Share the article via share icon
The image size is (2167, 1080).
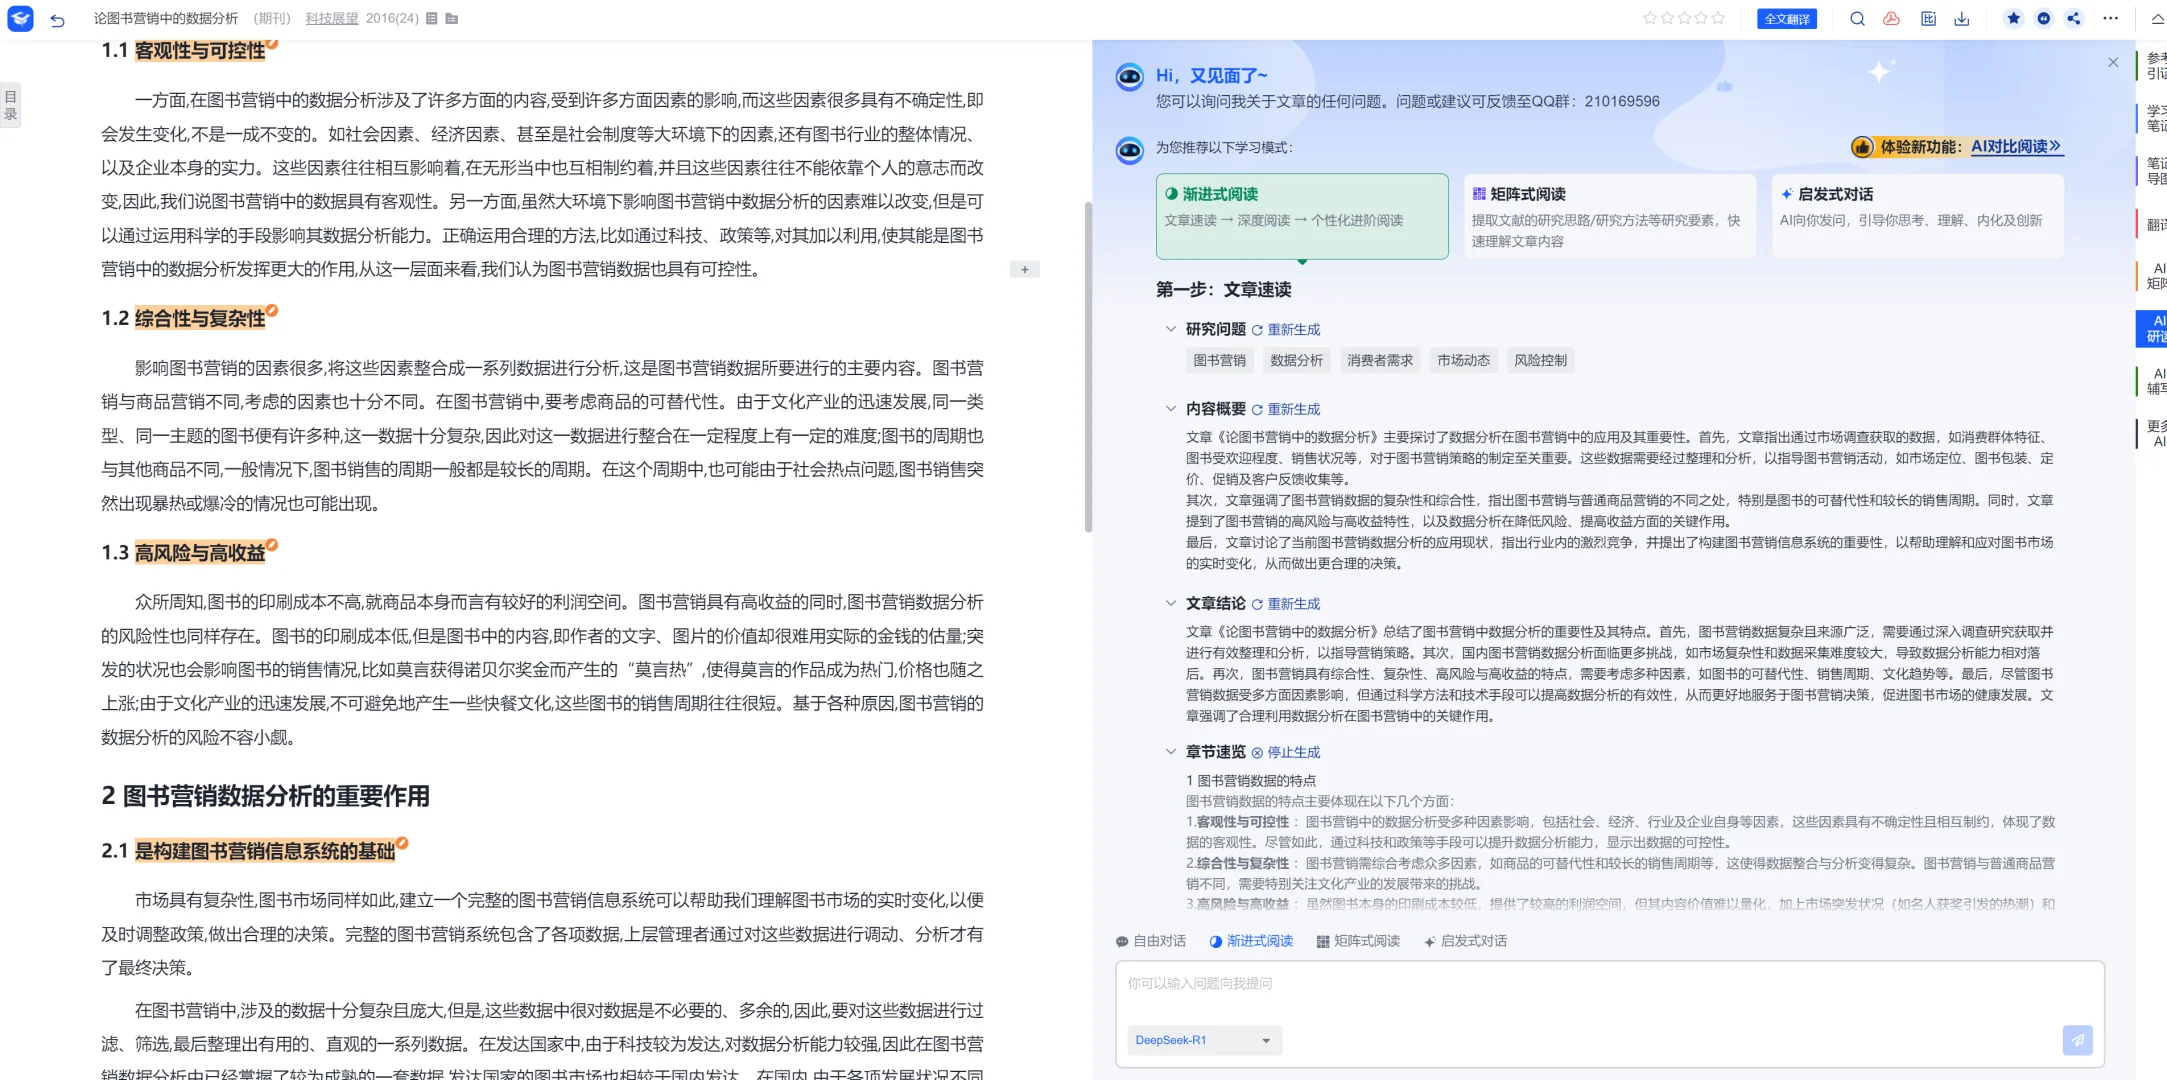tap(2074, 18)
